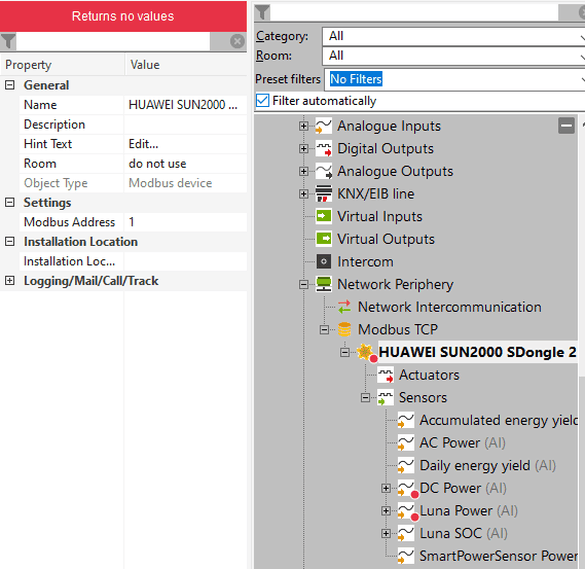Click the properties panel filter funnel icon
Image resolution: width=585 pixels, height=569 pixels.
point(8,41)
